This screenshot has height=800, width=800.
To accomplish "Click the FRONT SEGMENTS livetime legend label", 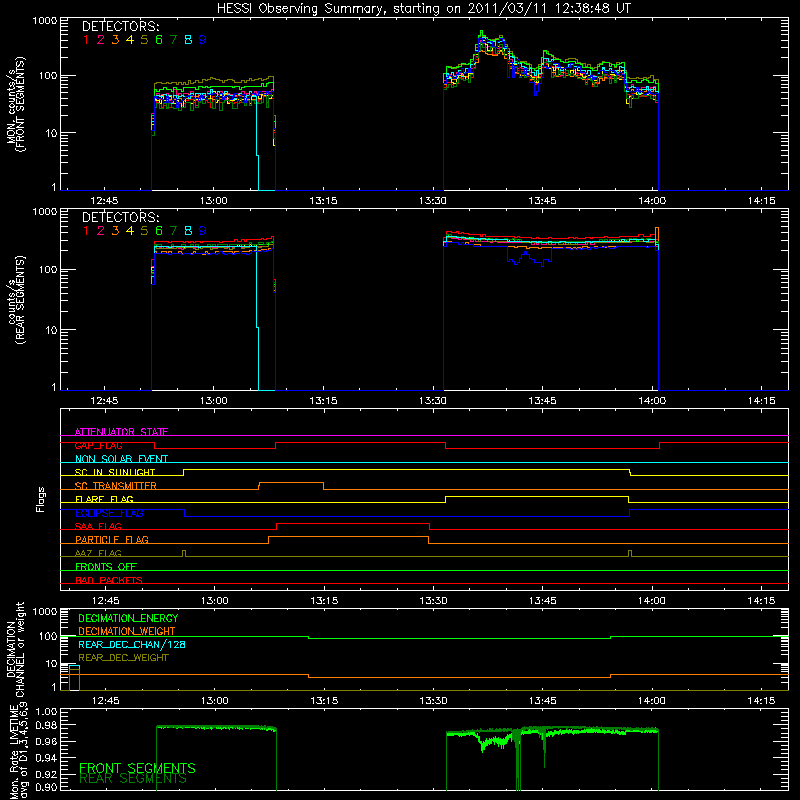I will click(x=137, y=768).
